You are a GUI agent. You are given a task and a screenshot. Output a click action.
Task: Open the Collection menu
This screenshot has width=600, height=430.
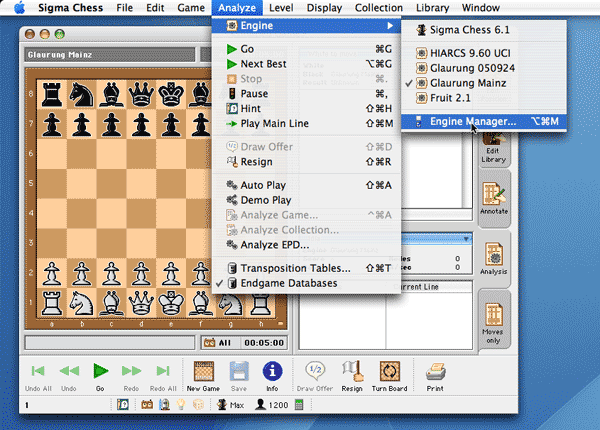coord(379,8)
